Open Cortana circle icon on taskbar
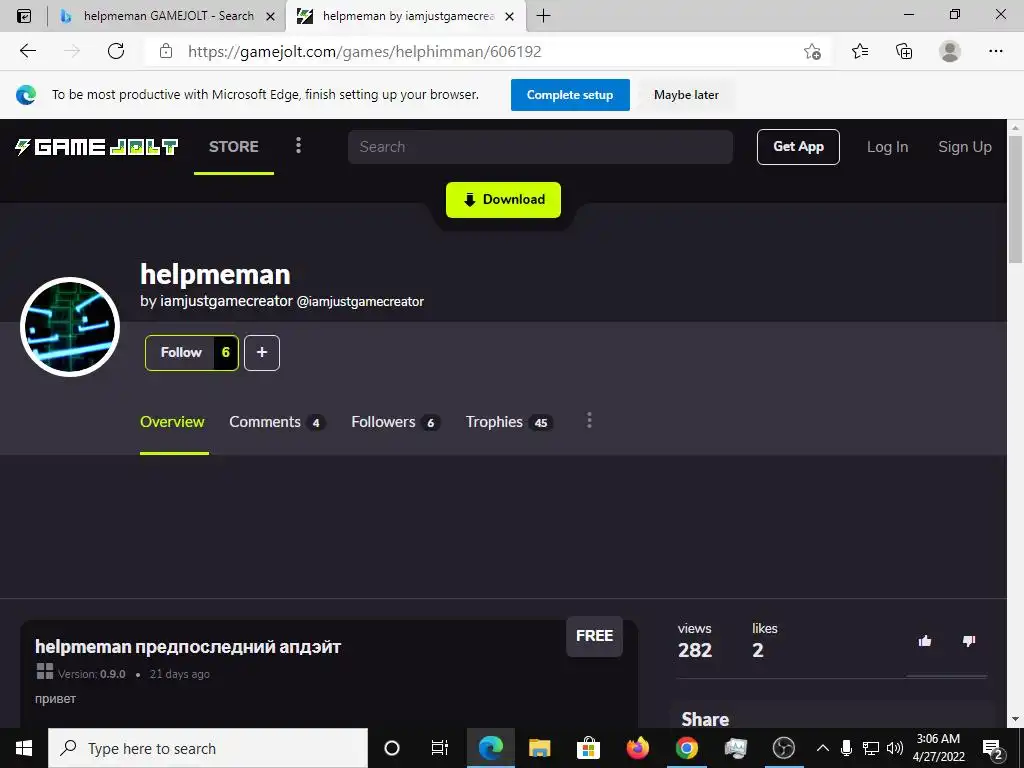 click(x=392, y=748)
